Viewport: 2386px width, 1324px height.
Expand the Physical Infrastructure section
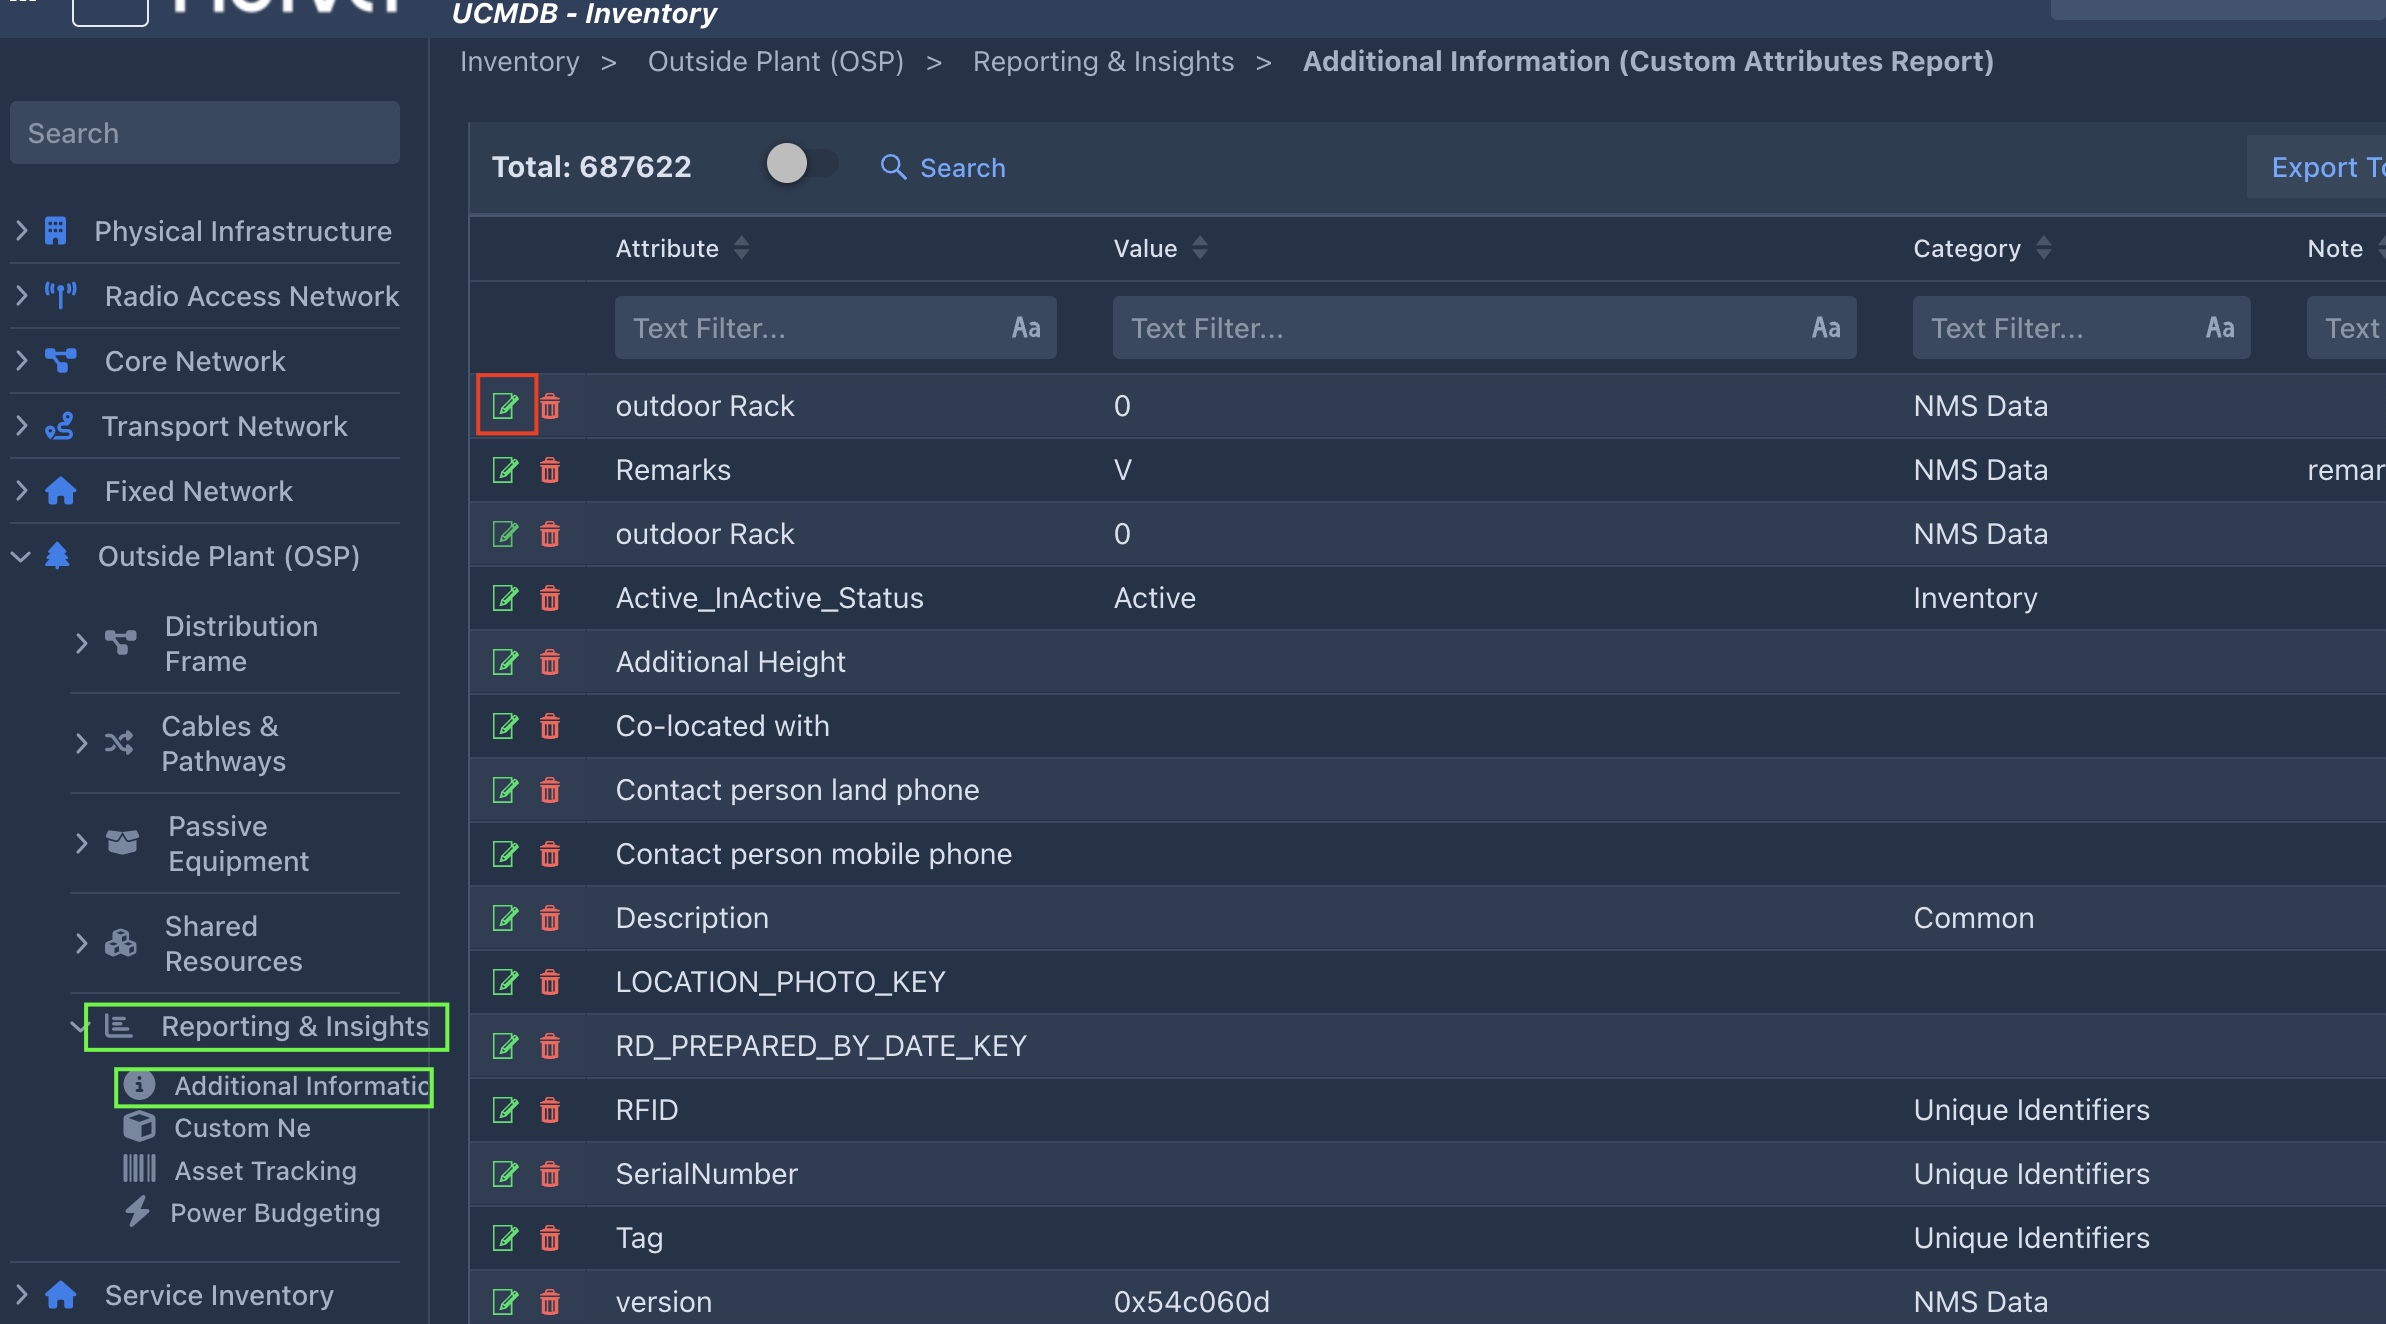pos(21,231)
